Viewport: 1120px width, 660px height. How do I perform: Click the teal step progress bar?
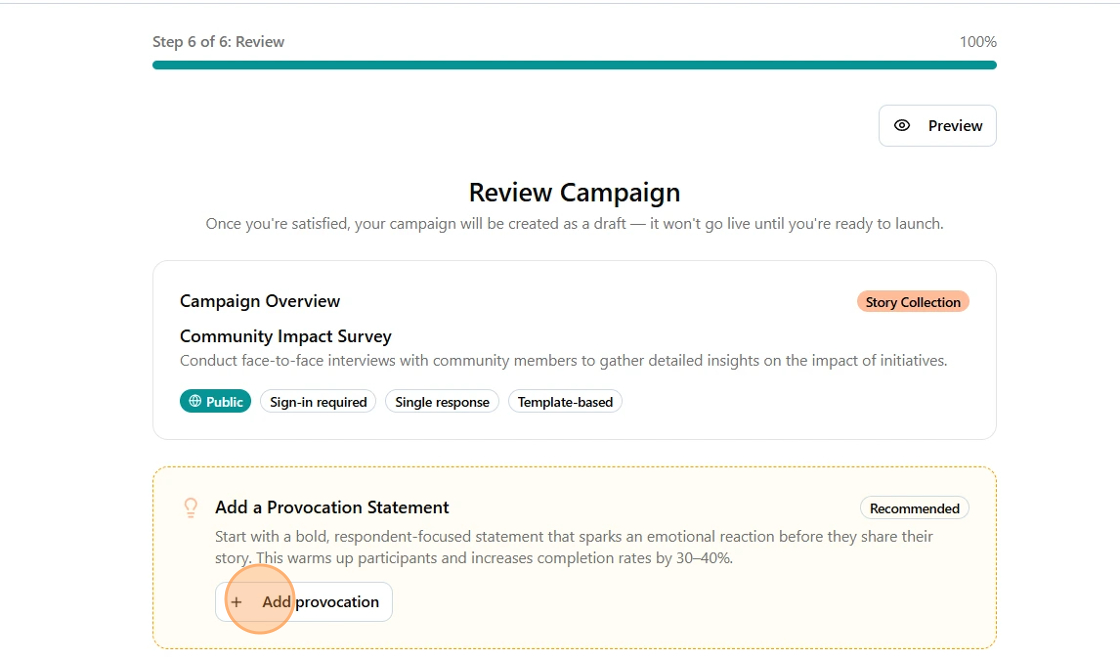574,65
